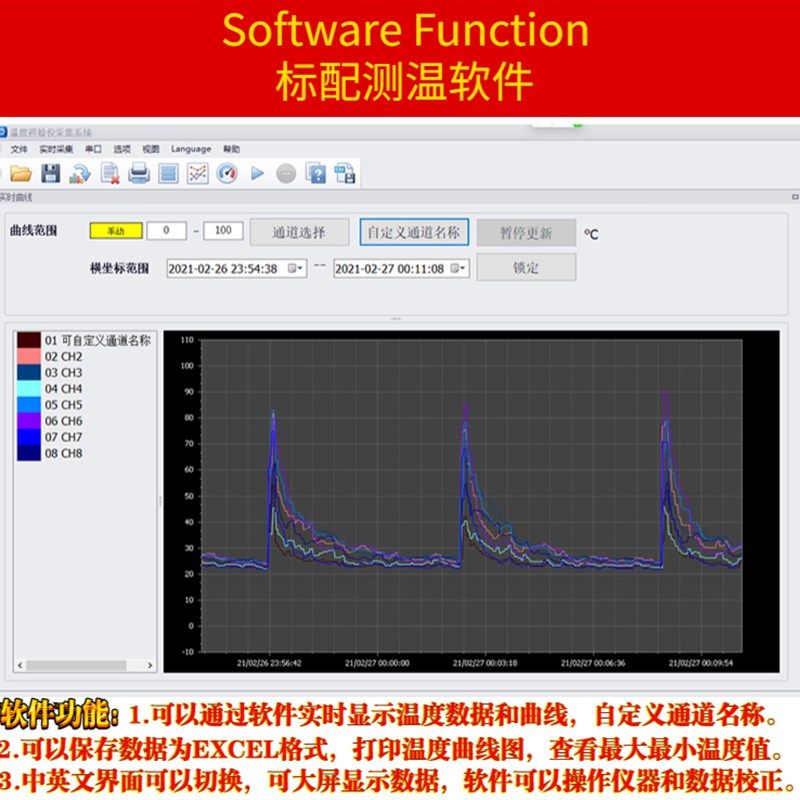Click the 暂停更新 button
Image resolution: width=800 pixels, height=800 pixels.
(x=526, y=233)
